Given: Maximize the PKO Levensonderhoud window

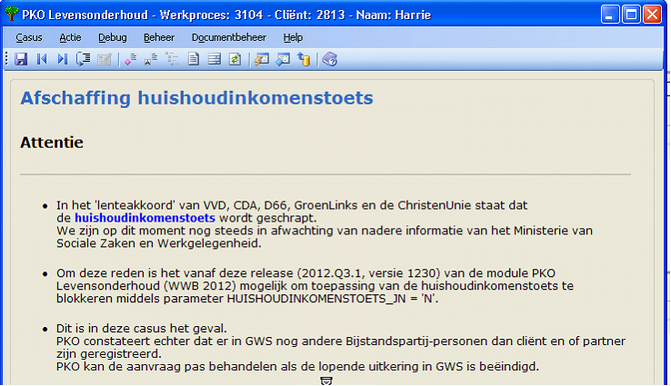Looking at the screenshot, I should (631, 15).
